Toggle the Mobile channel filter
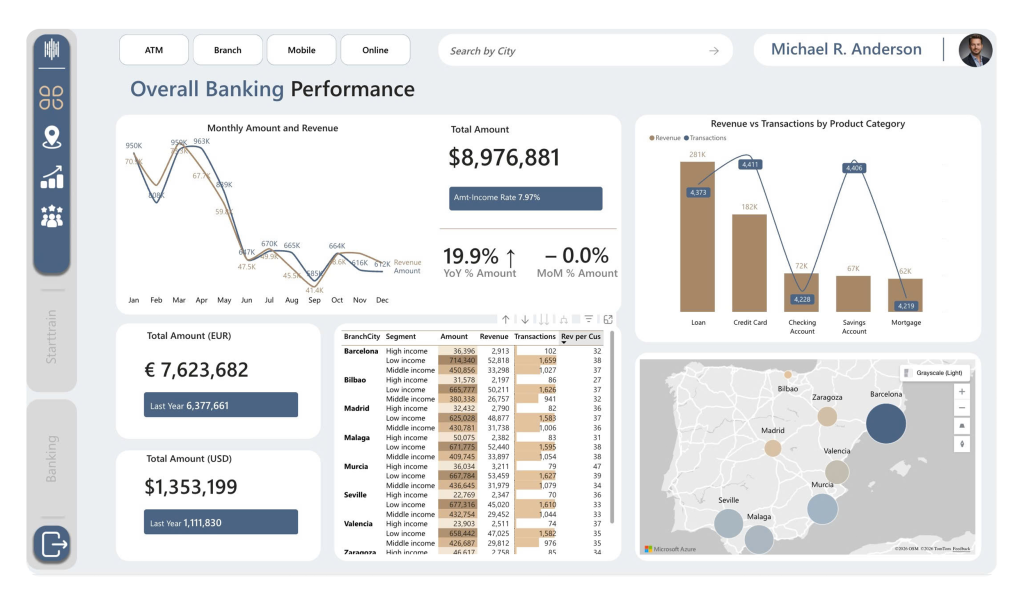 coord(302,50)
